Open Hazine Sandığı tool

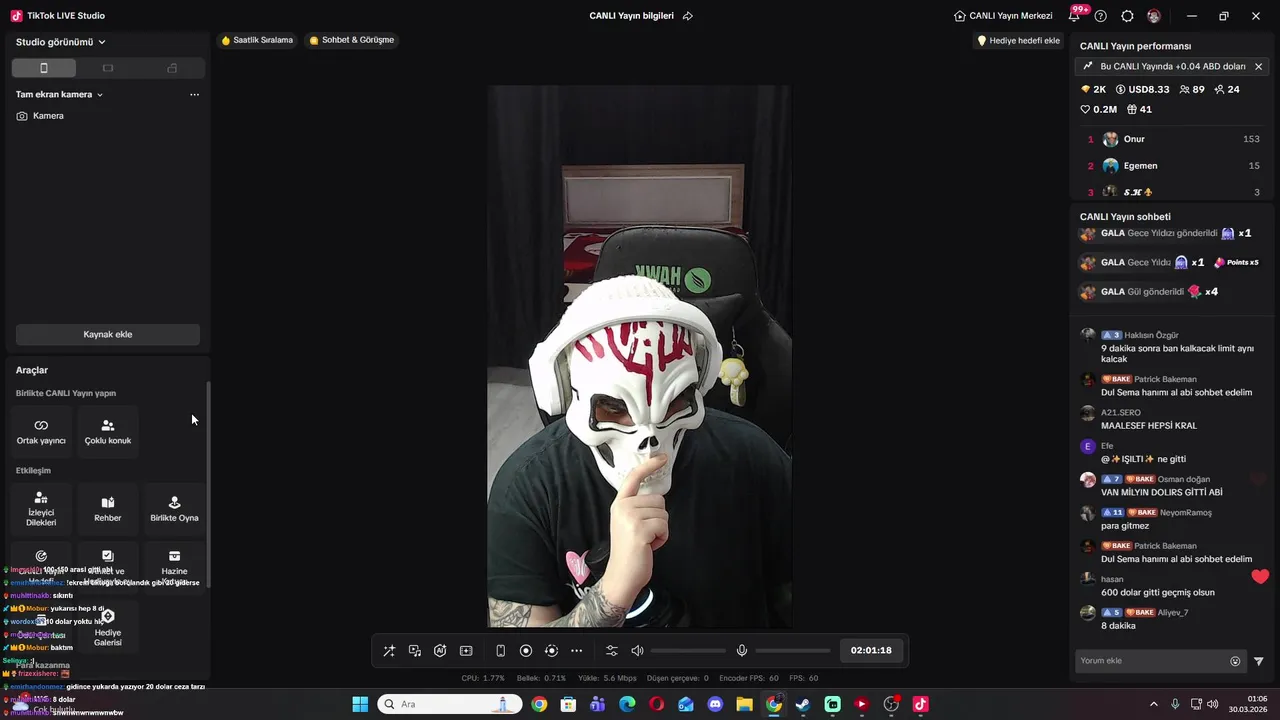tap(174, 567)
